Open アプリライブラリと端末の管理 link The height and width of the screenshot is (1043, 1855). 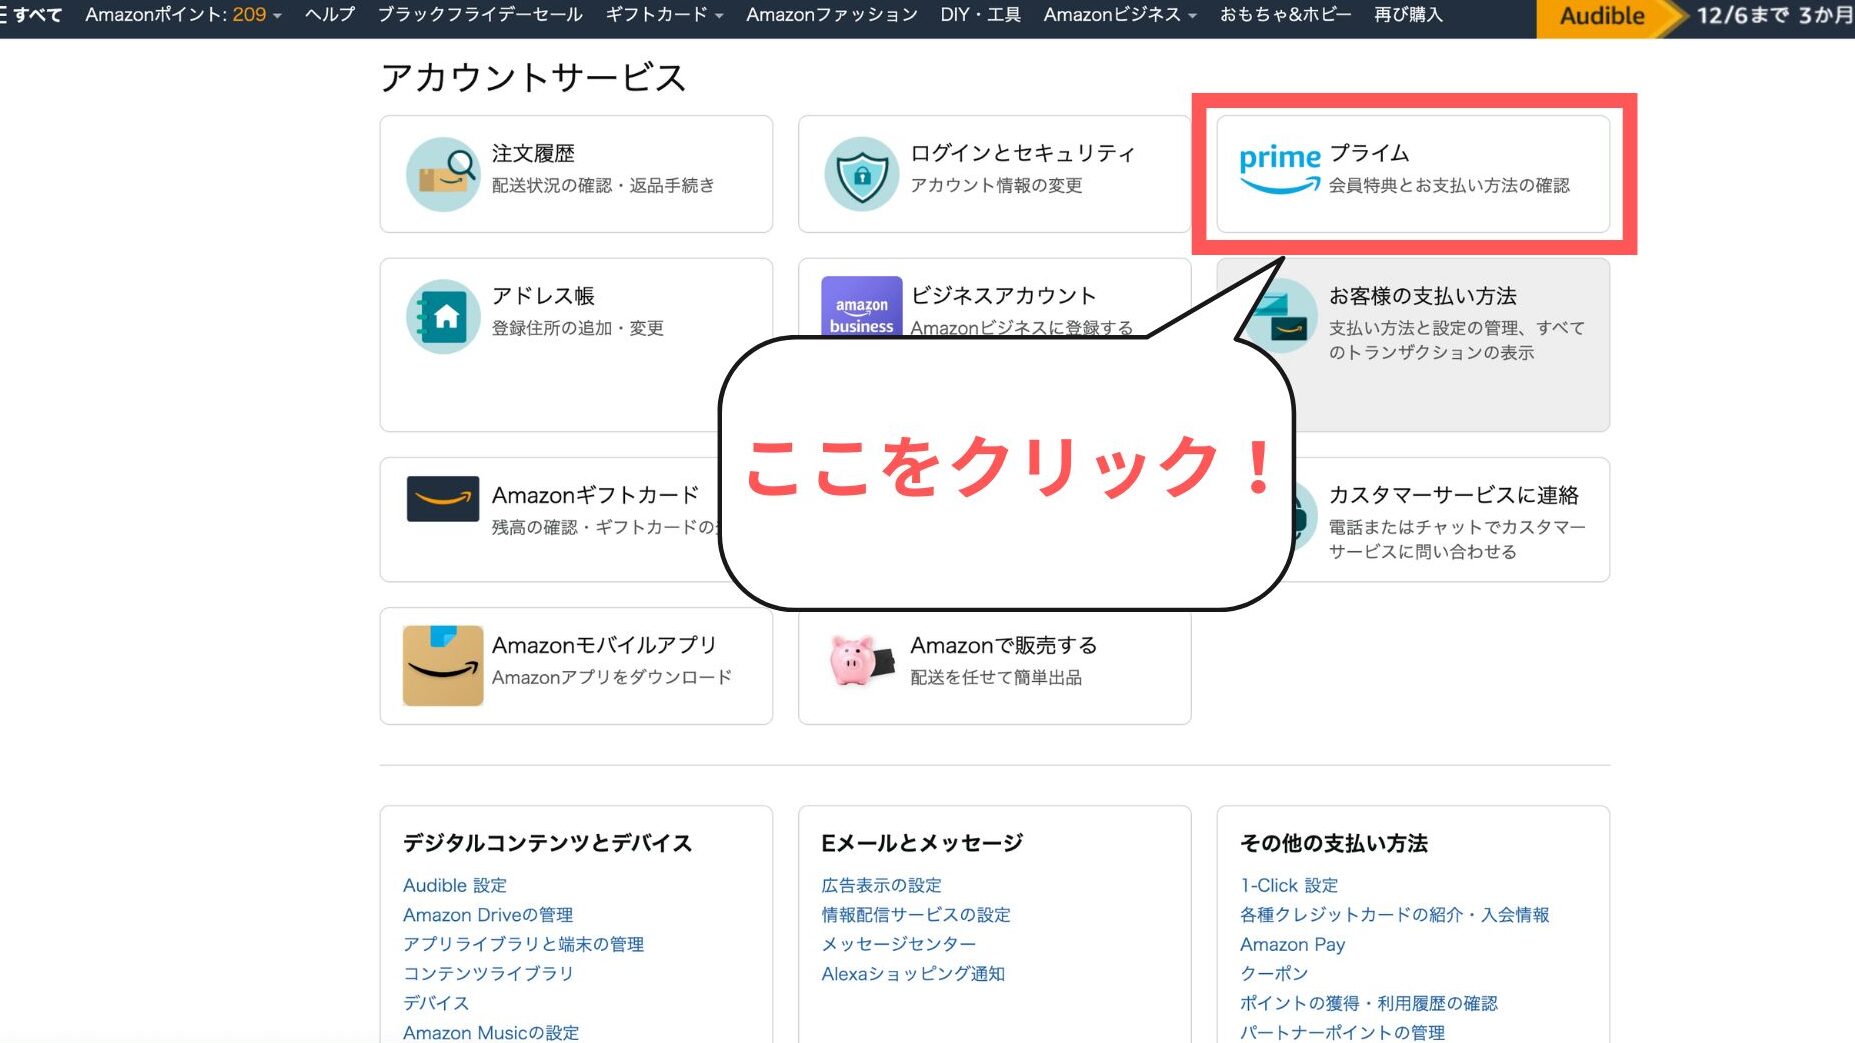(x=523, y=944)
